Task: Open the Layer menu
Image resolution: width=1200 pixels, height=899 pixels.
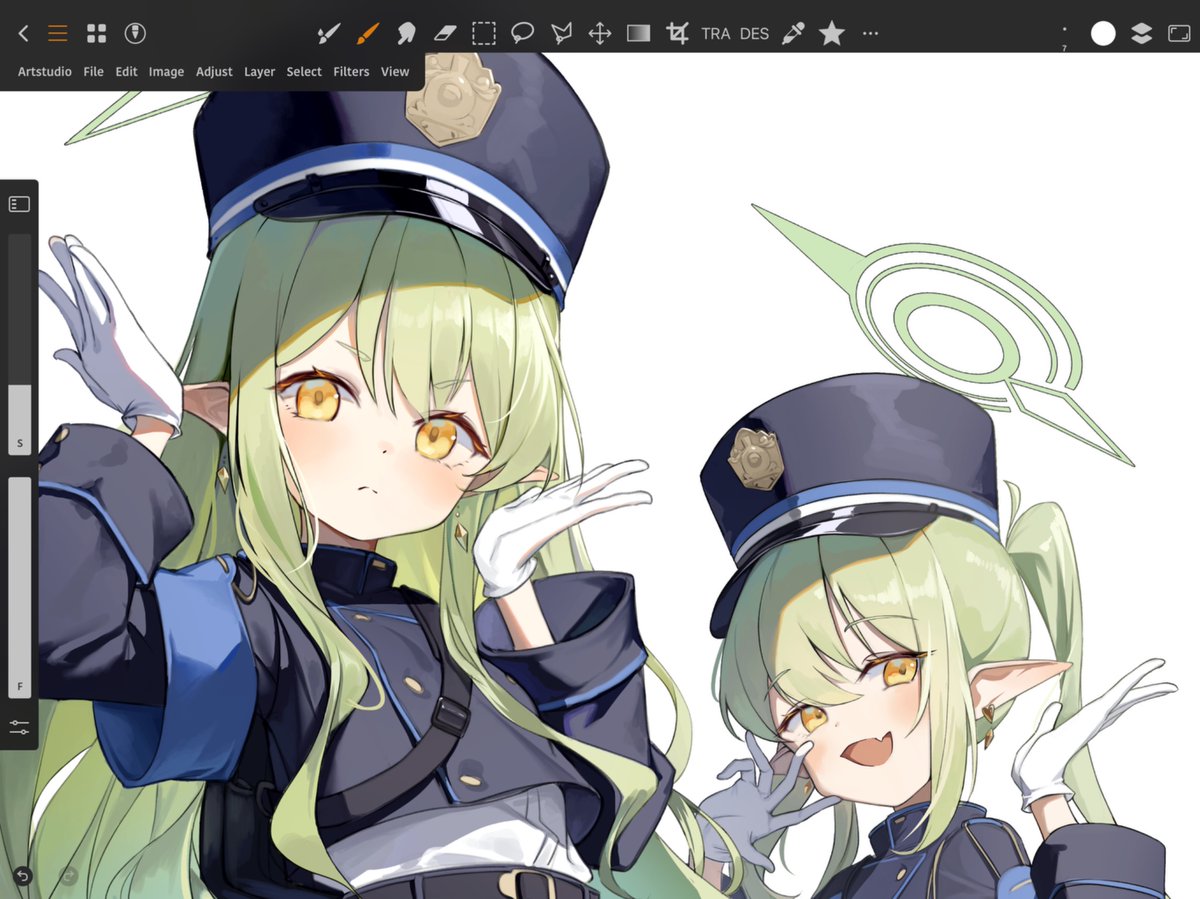Action: 259,72
